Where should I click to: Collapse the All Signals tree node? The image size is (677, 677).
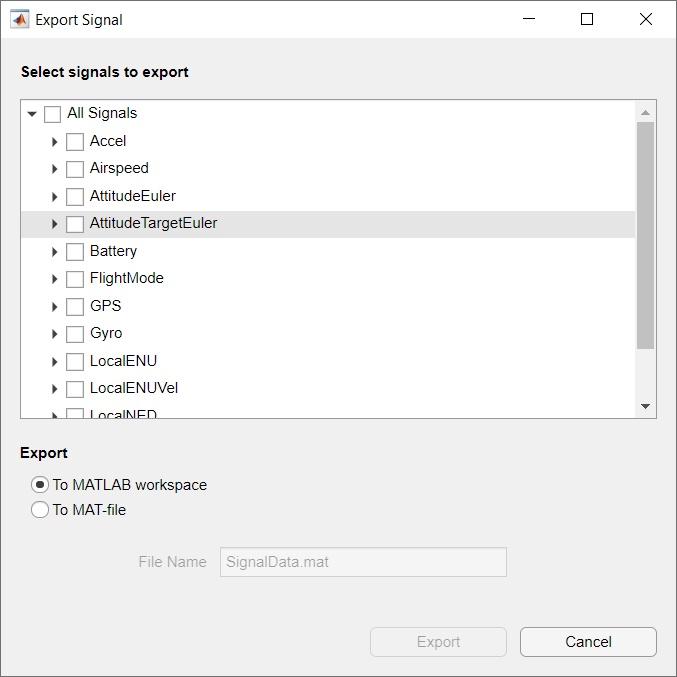[x=32, y=114]
